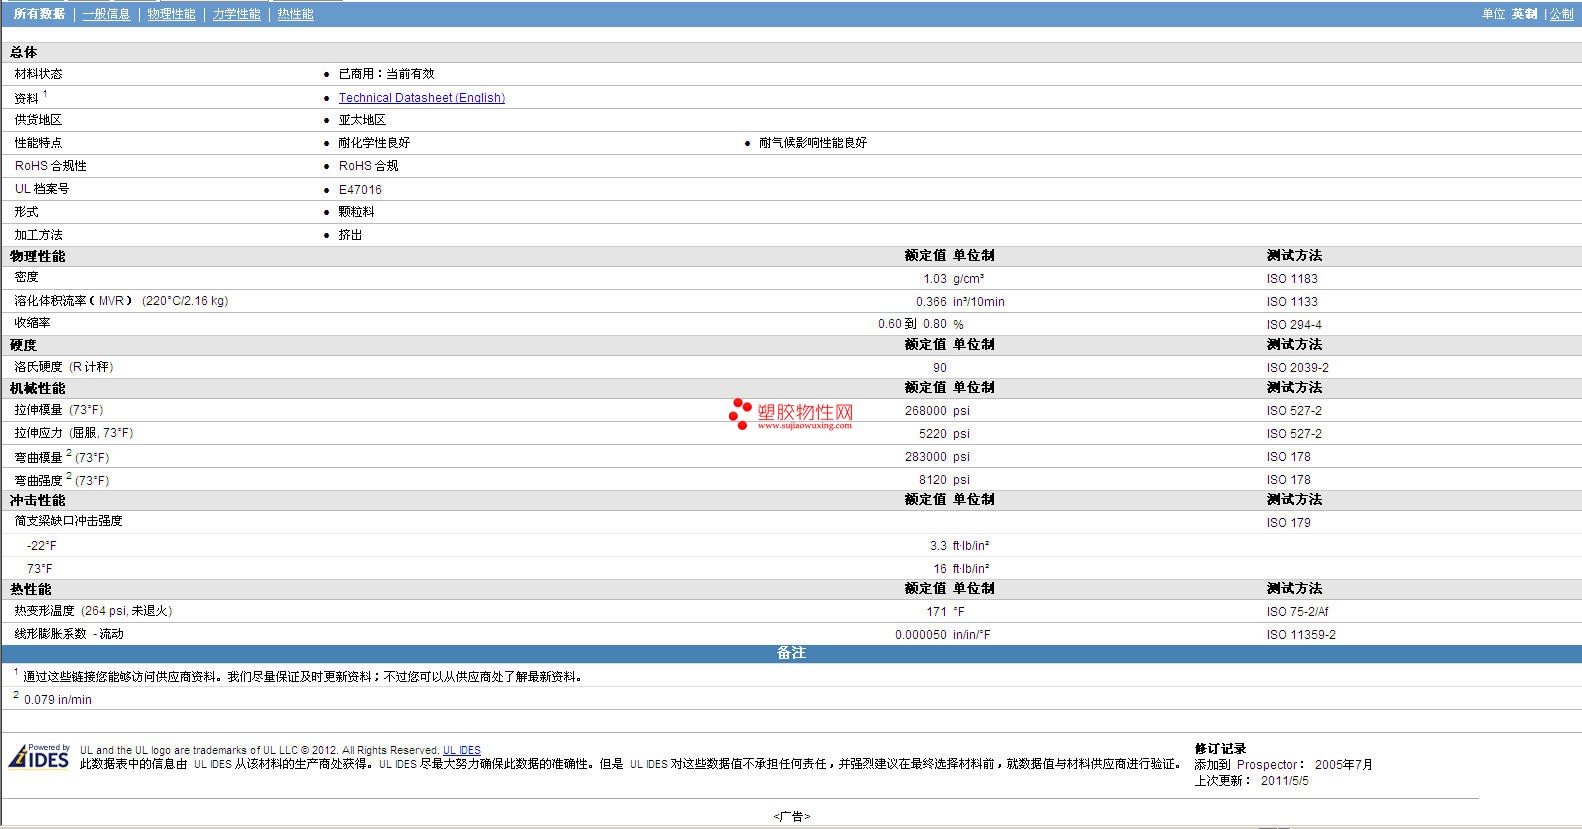Click the 拉伸应力 (屈服, 73°F) label

74,433
